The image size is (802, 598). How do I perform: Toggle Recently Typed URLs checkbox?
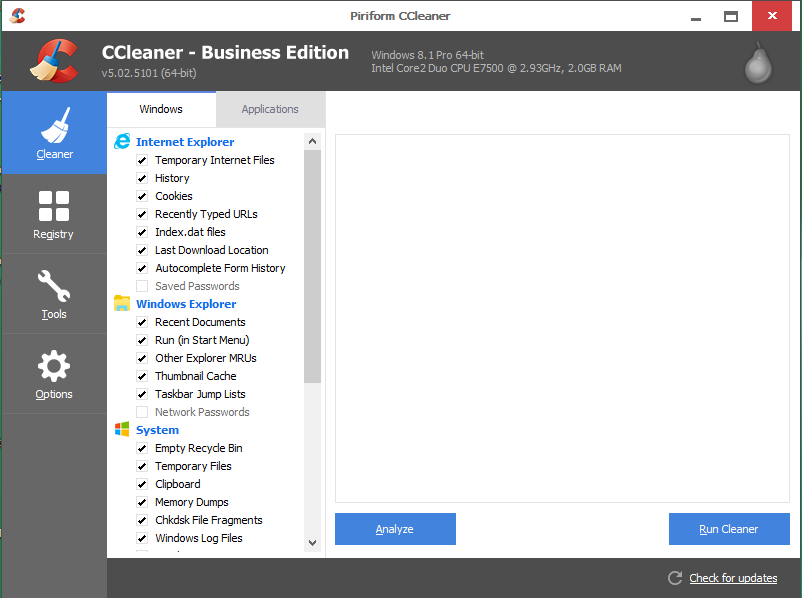pos(142,214)
